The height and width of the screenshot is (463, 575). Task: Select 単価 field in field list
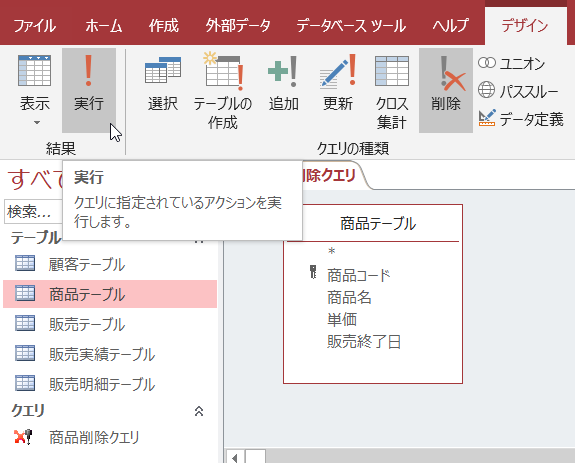(342, 319)
